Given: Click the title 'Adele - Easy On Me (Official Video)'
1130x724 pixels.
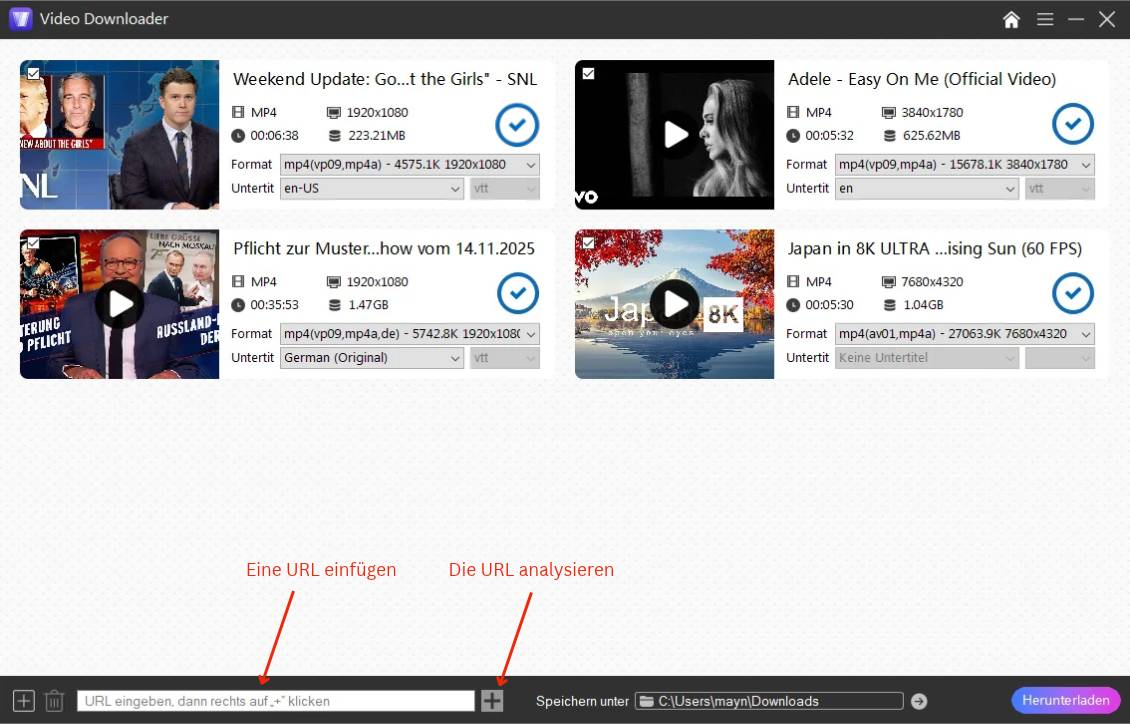Looking at the screenshot, I should click(922, 79).
